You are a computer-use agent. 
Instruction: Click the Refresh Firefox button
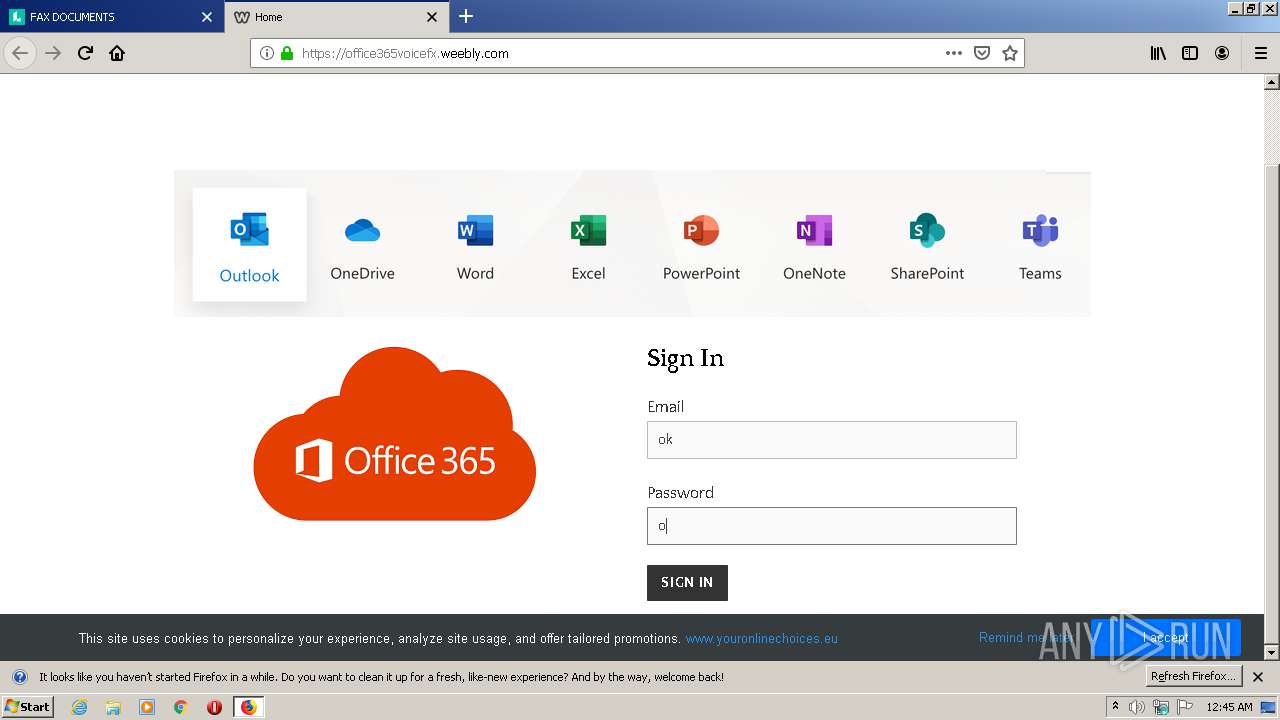1194,676
